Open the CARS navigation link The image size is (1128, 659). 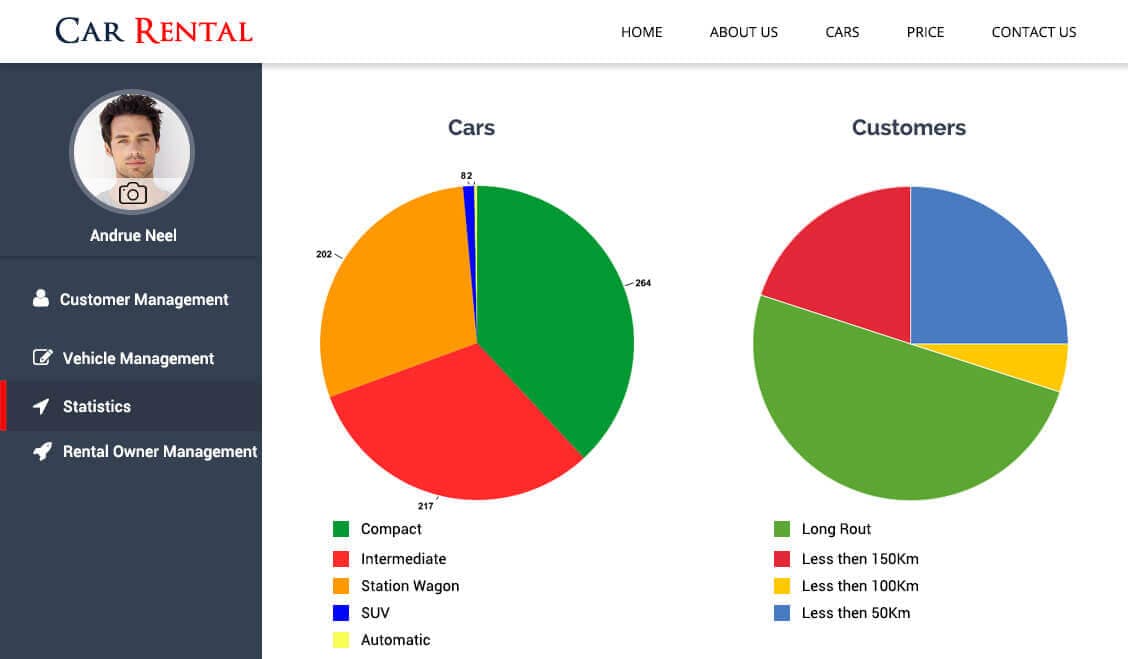click(x=842, y=32)
